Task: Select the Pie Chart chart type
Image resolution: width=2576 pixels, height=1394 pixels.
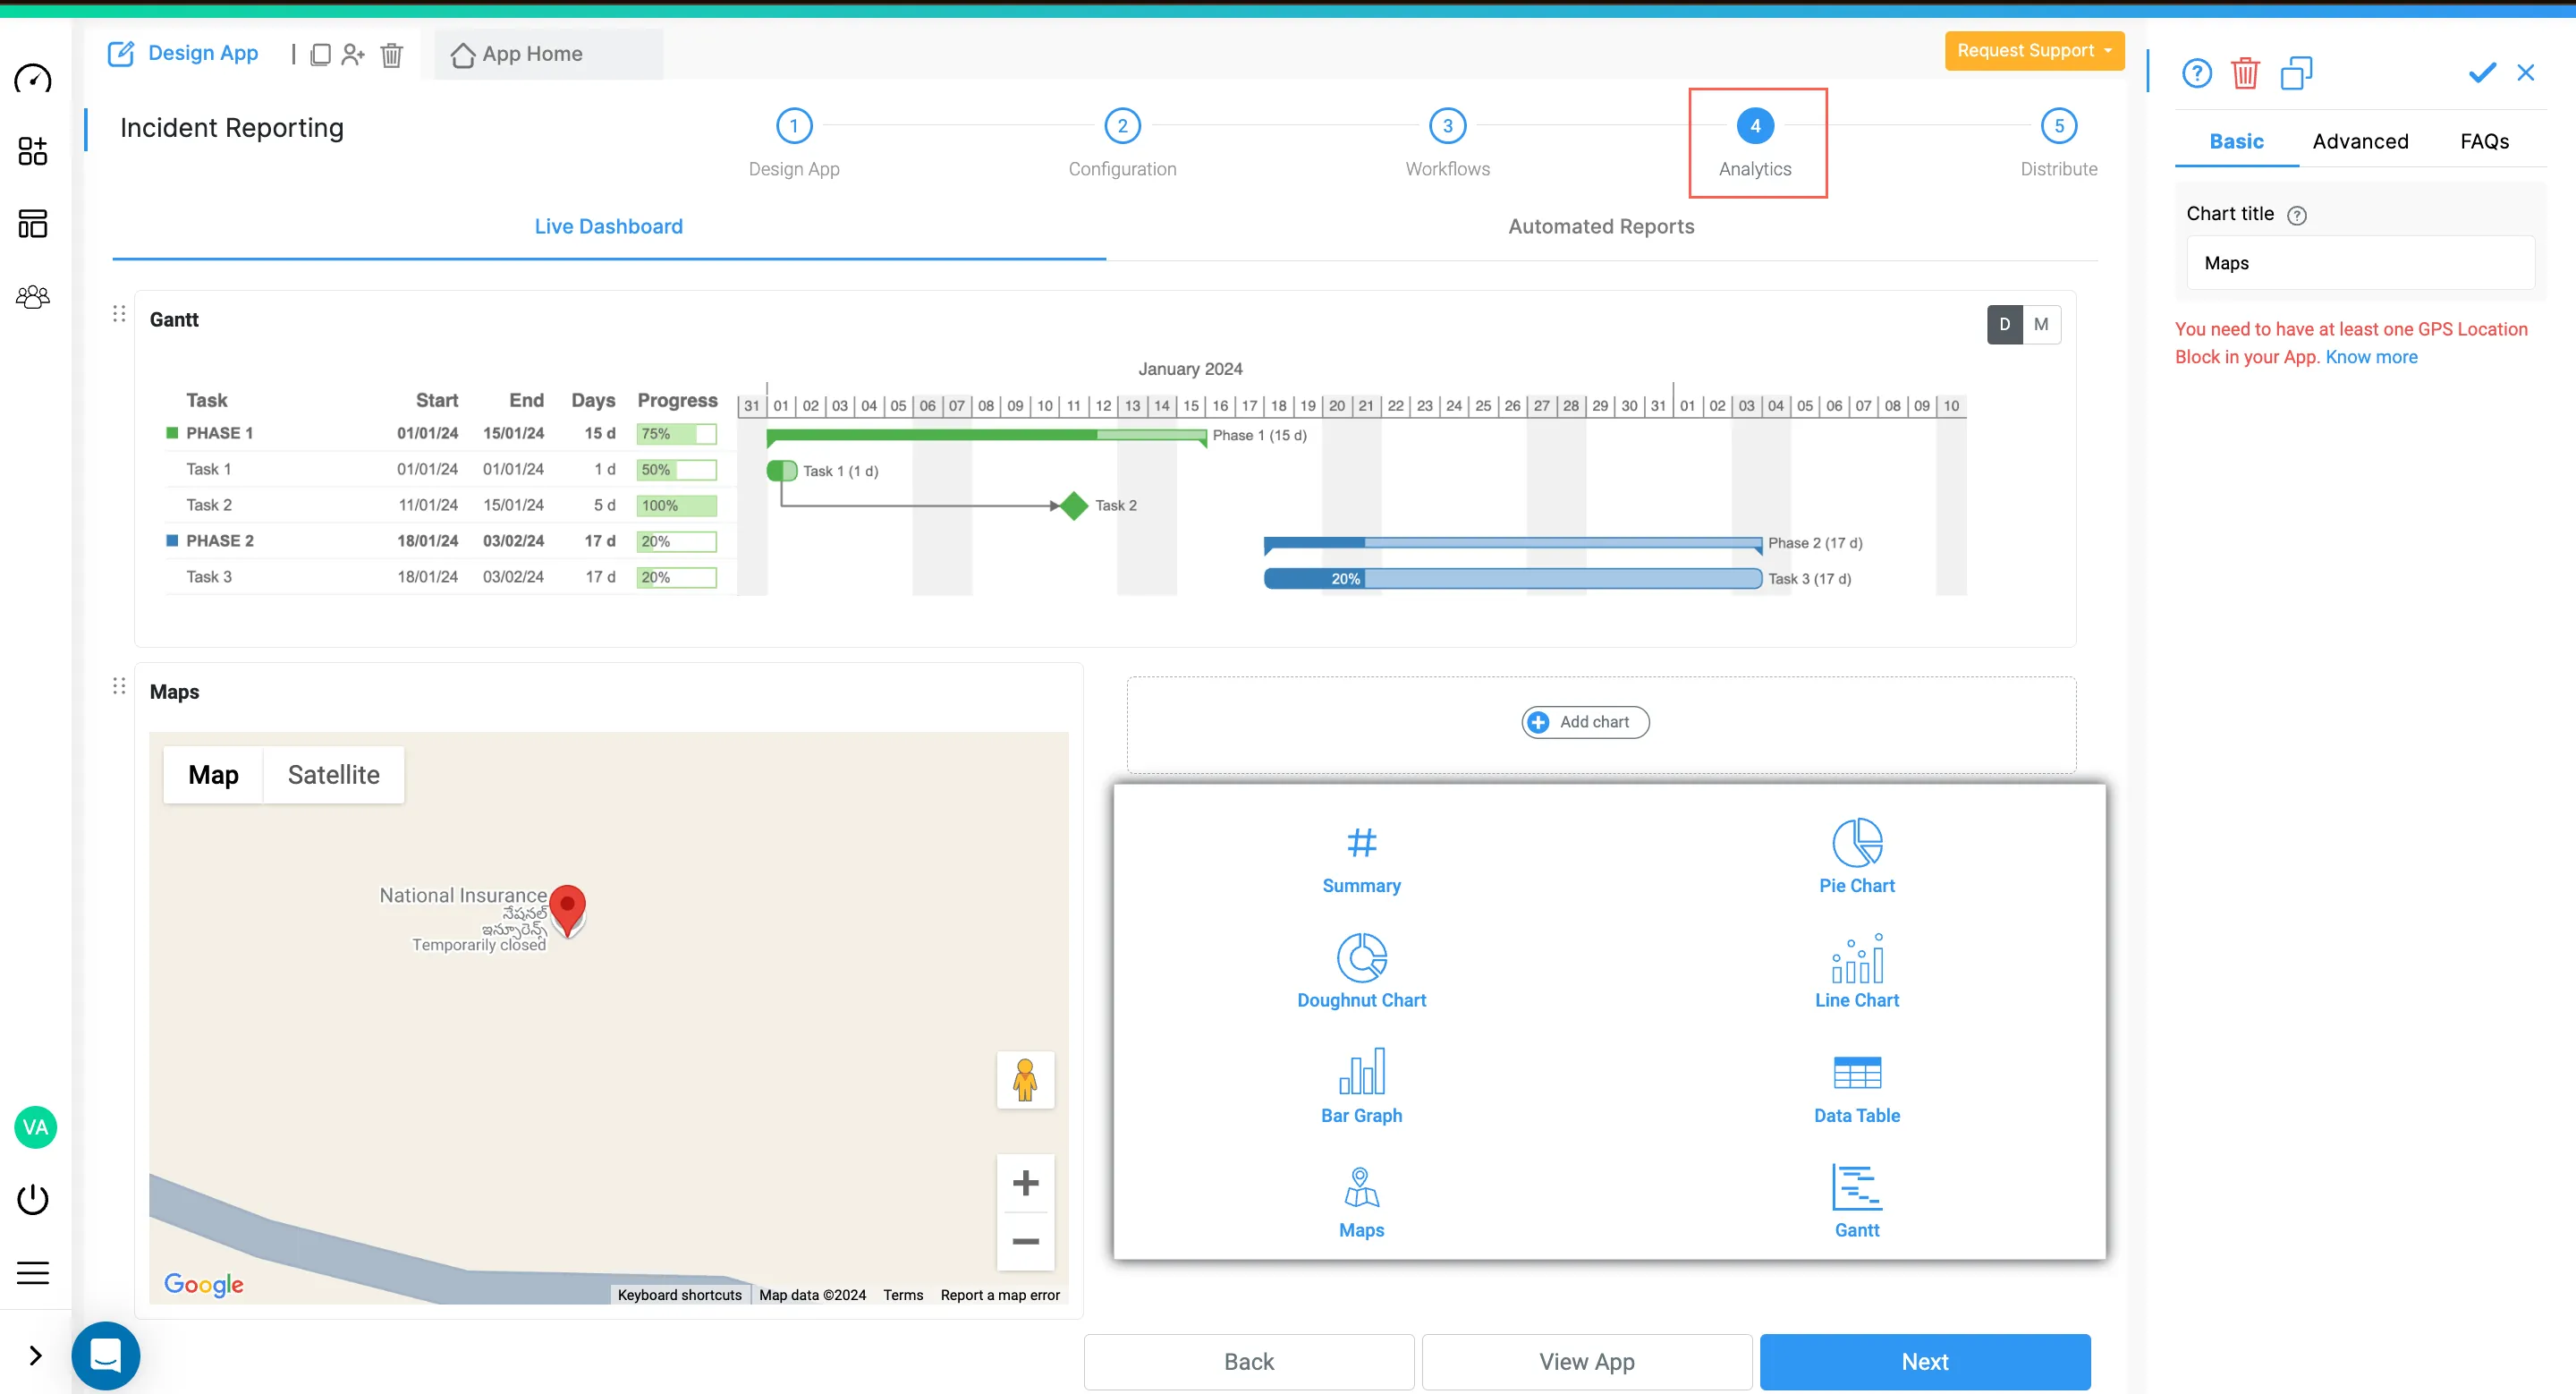Action: [x=1856, y=856]
